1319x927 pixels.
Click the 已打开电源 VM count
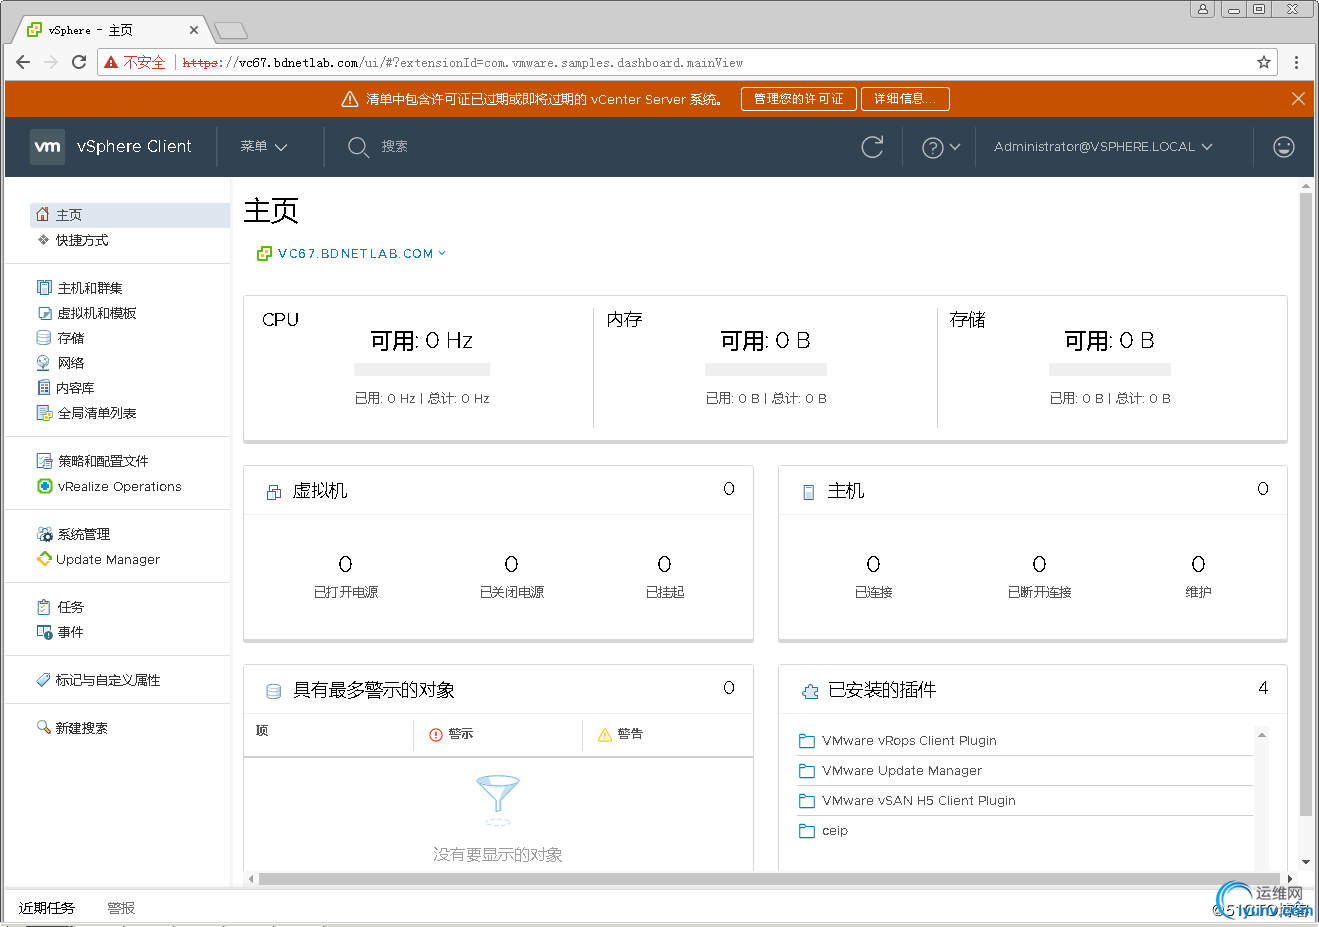(x=345, y=564)
